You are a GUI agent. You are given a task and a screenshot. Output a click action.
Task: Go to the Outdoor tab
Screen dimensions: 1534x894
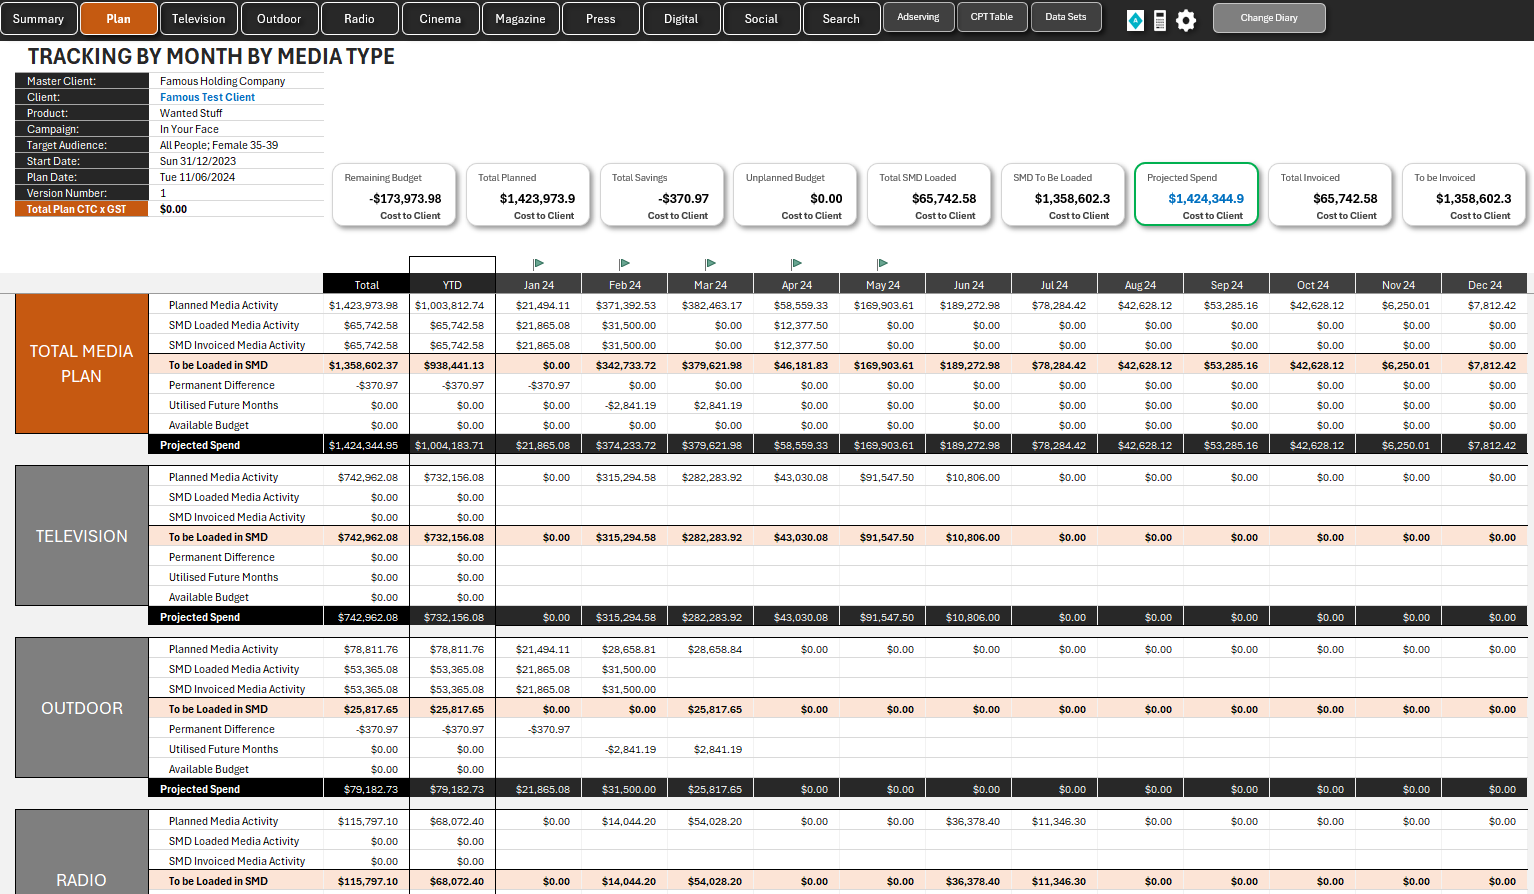pyautogui.click(x=279, y=19)
